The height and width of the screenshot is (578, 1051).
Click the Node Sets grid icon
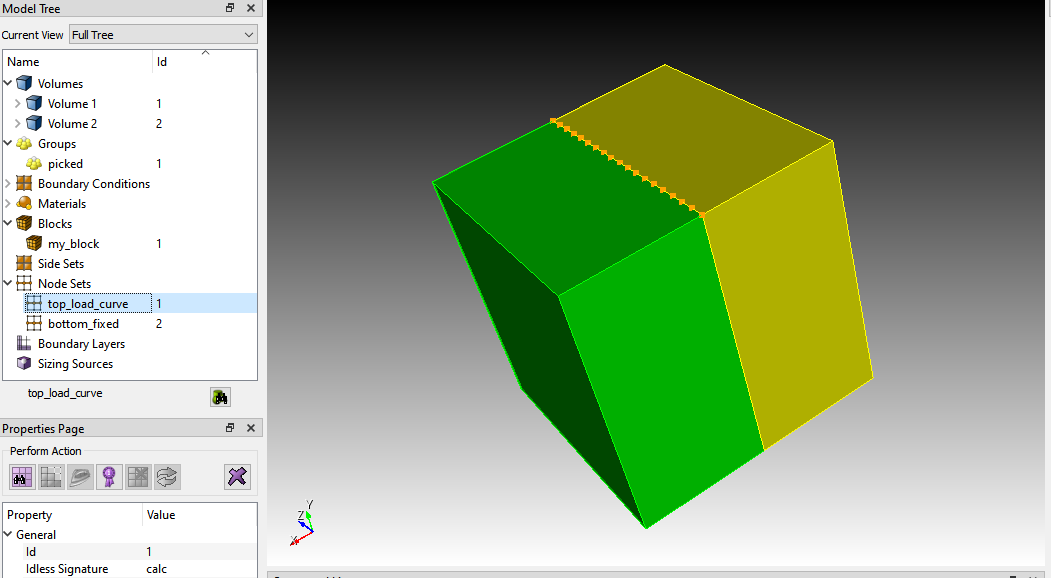click(x=24, y=284)
